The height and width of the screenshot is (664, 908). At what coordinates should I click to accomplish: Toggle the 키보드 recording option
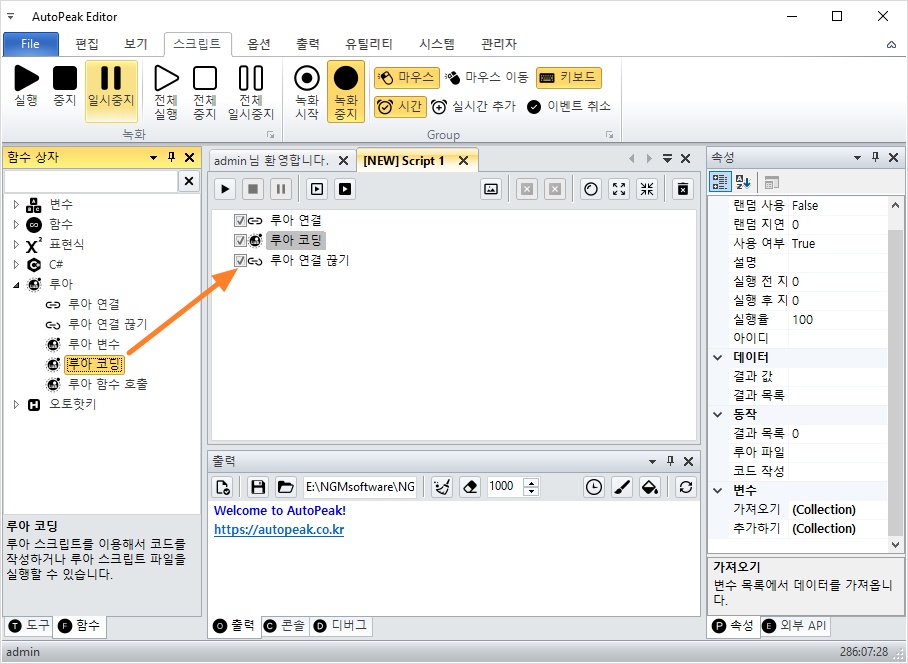pyautogui.click(x=569, y=77)
